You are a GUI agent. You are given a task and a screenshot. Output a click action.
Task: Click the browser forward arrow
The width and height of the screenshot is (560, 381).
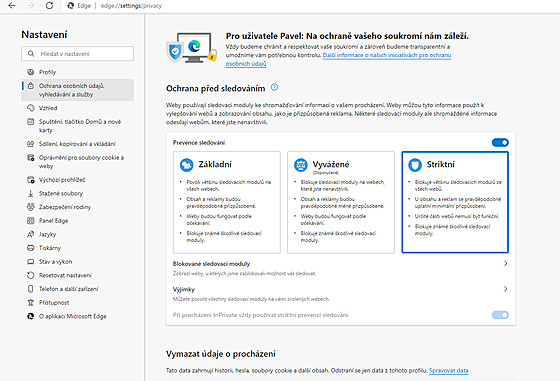click(31, 5)
